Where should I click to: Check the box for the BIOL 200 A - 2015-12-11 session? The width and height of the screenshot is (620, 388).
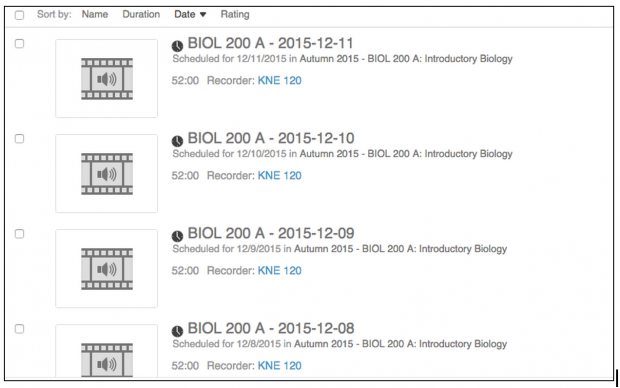point(19,44)
